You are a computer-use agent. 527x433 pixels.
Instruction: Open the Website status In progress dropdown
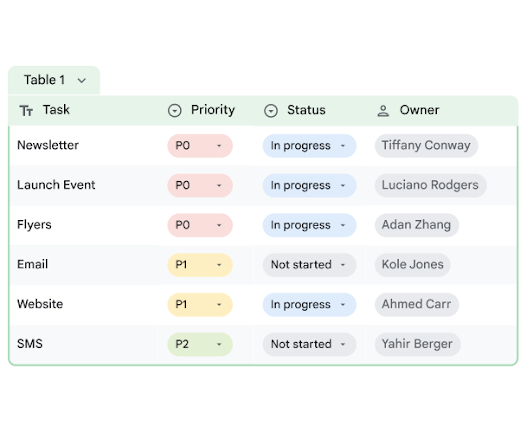point(309,305)
